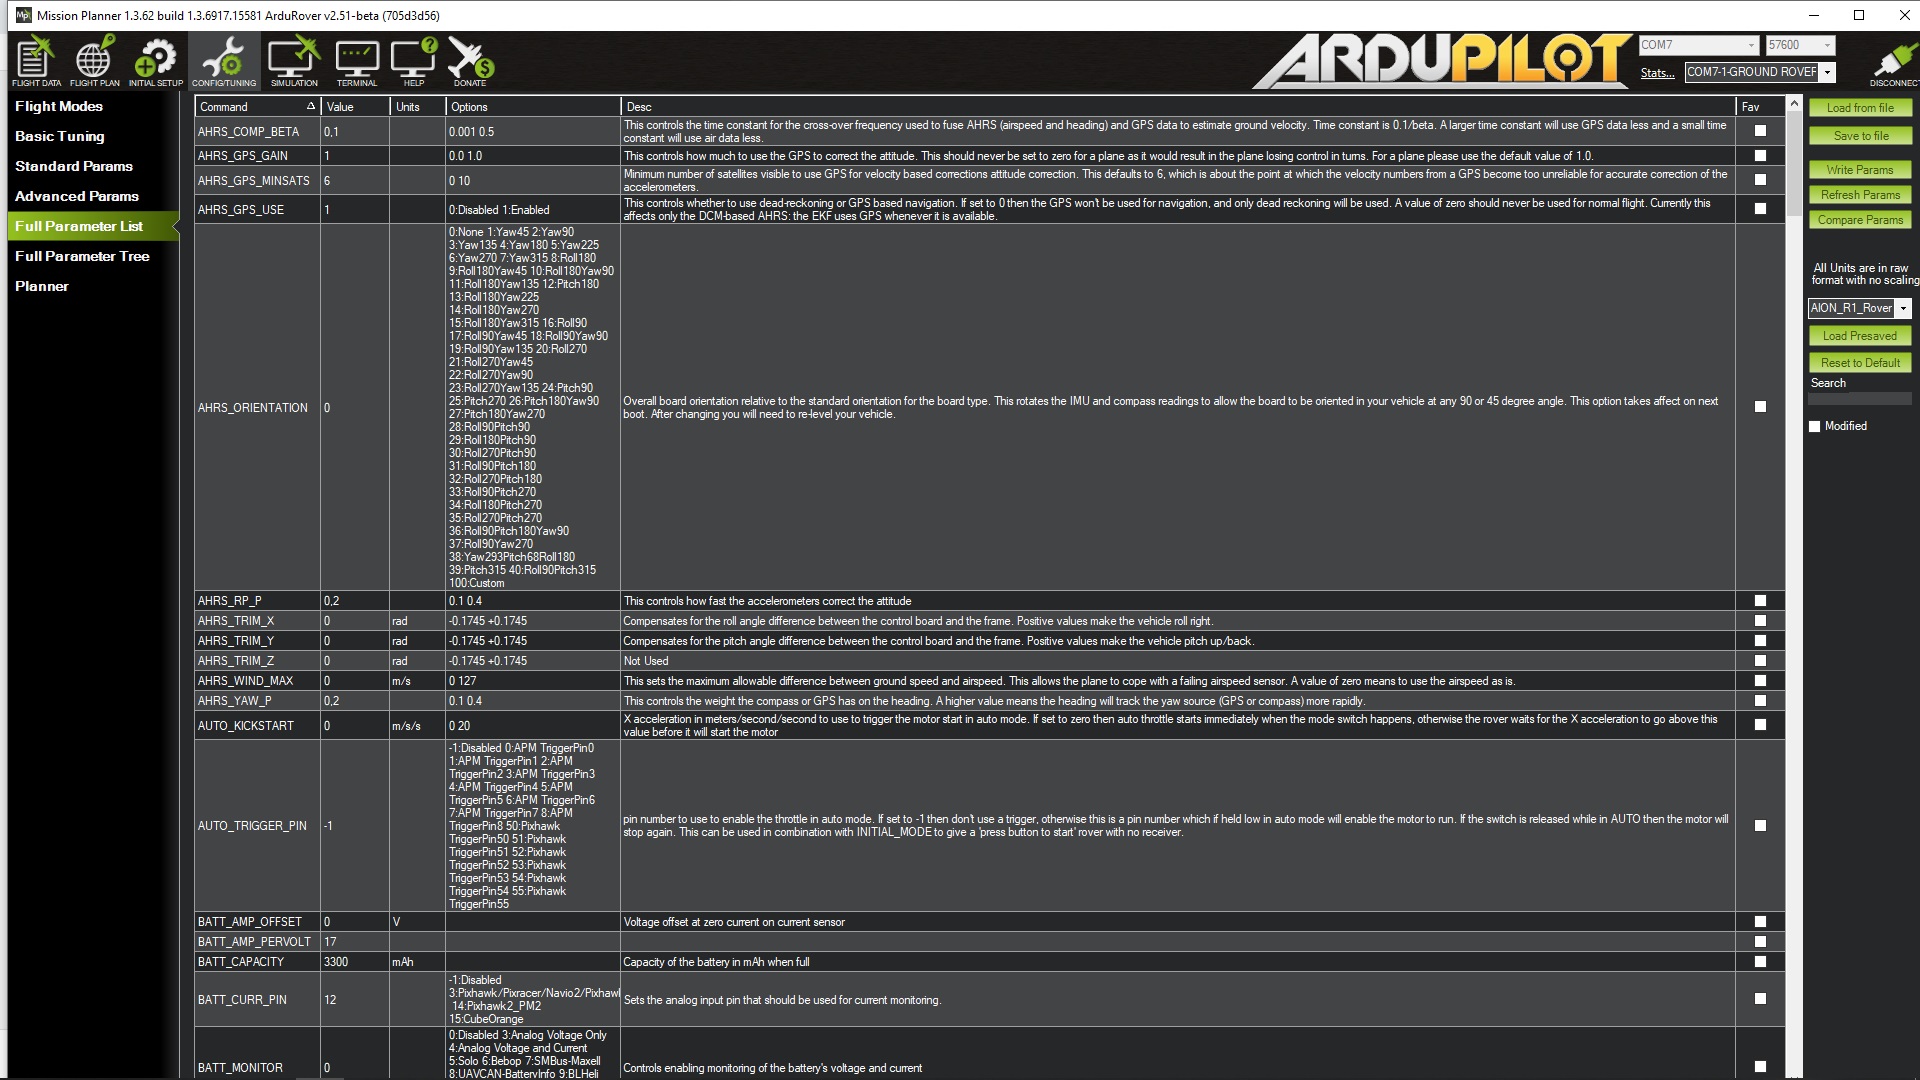Open the AION_R1_Rover preset dropdown

point(1903,309)
